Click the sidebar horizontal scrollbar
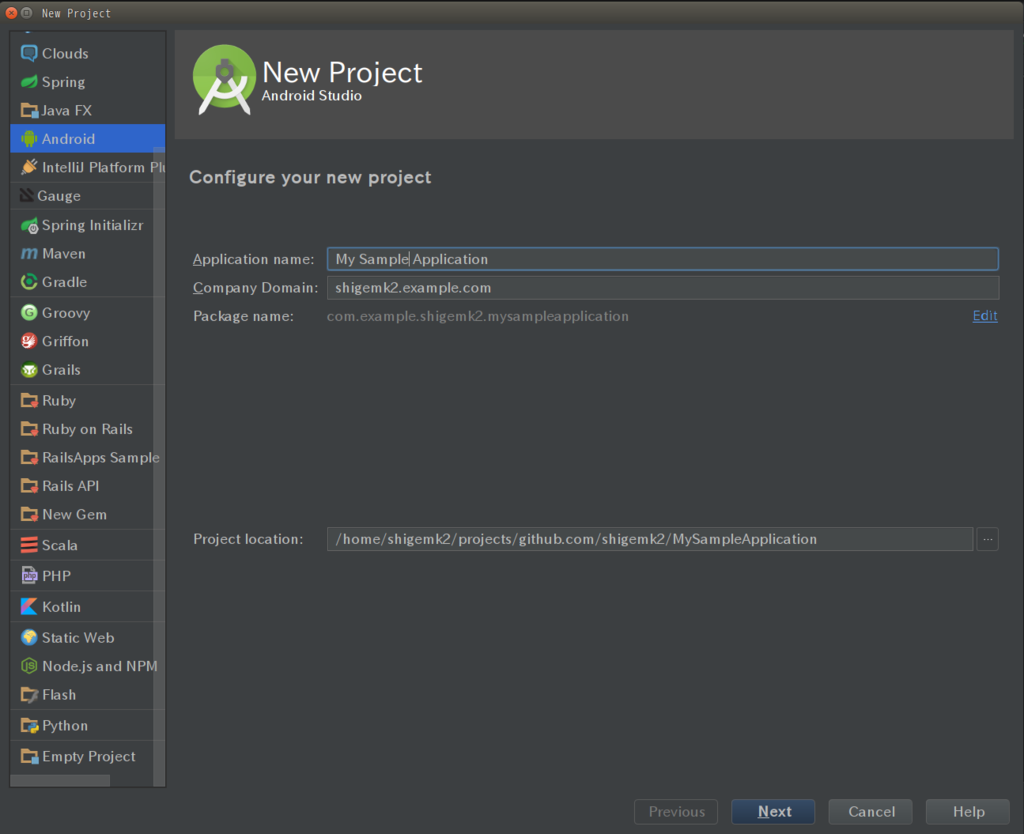Viewport: 1024px width, 834px height. (x=60, y=780)
